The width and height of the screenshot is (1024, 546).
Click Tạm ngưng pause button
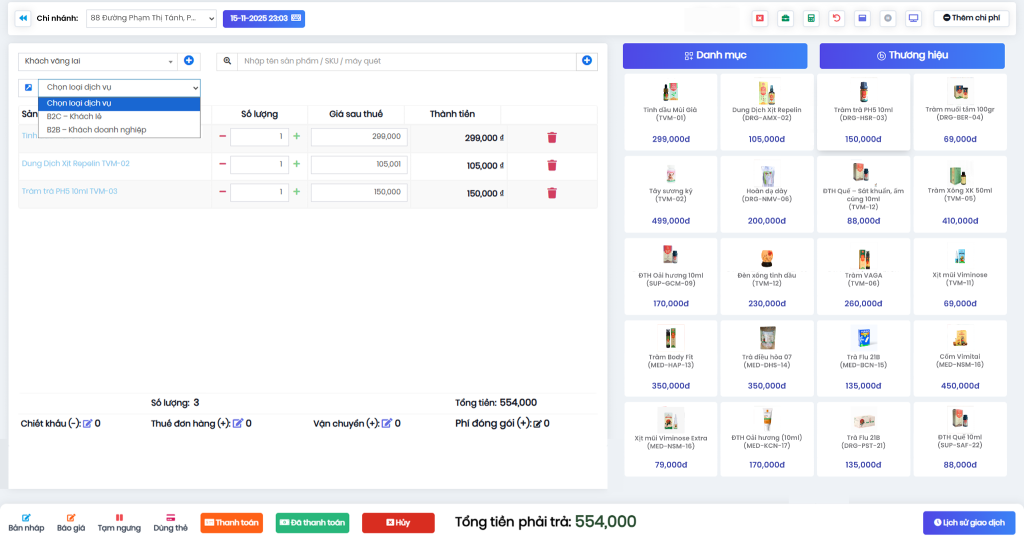tap(119, 522)
